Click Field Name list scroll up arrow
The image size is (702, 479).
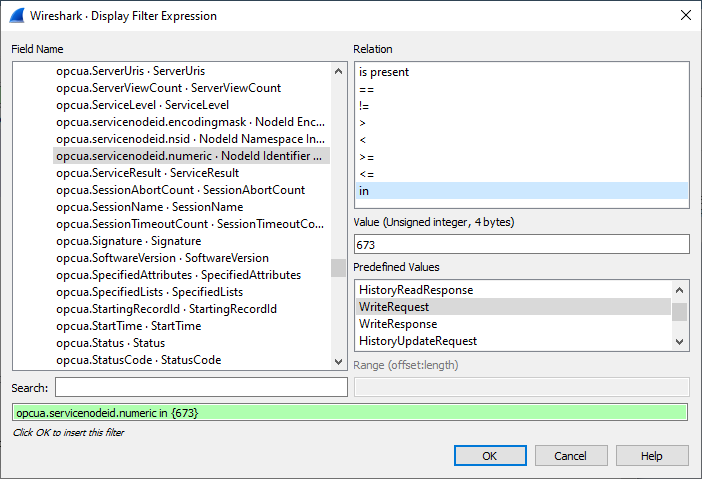tap(338, 71)
